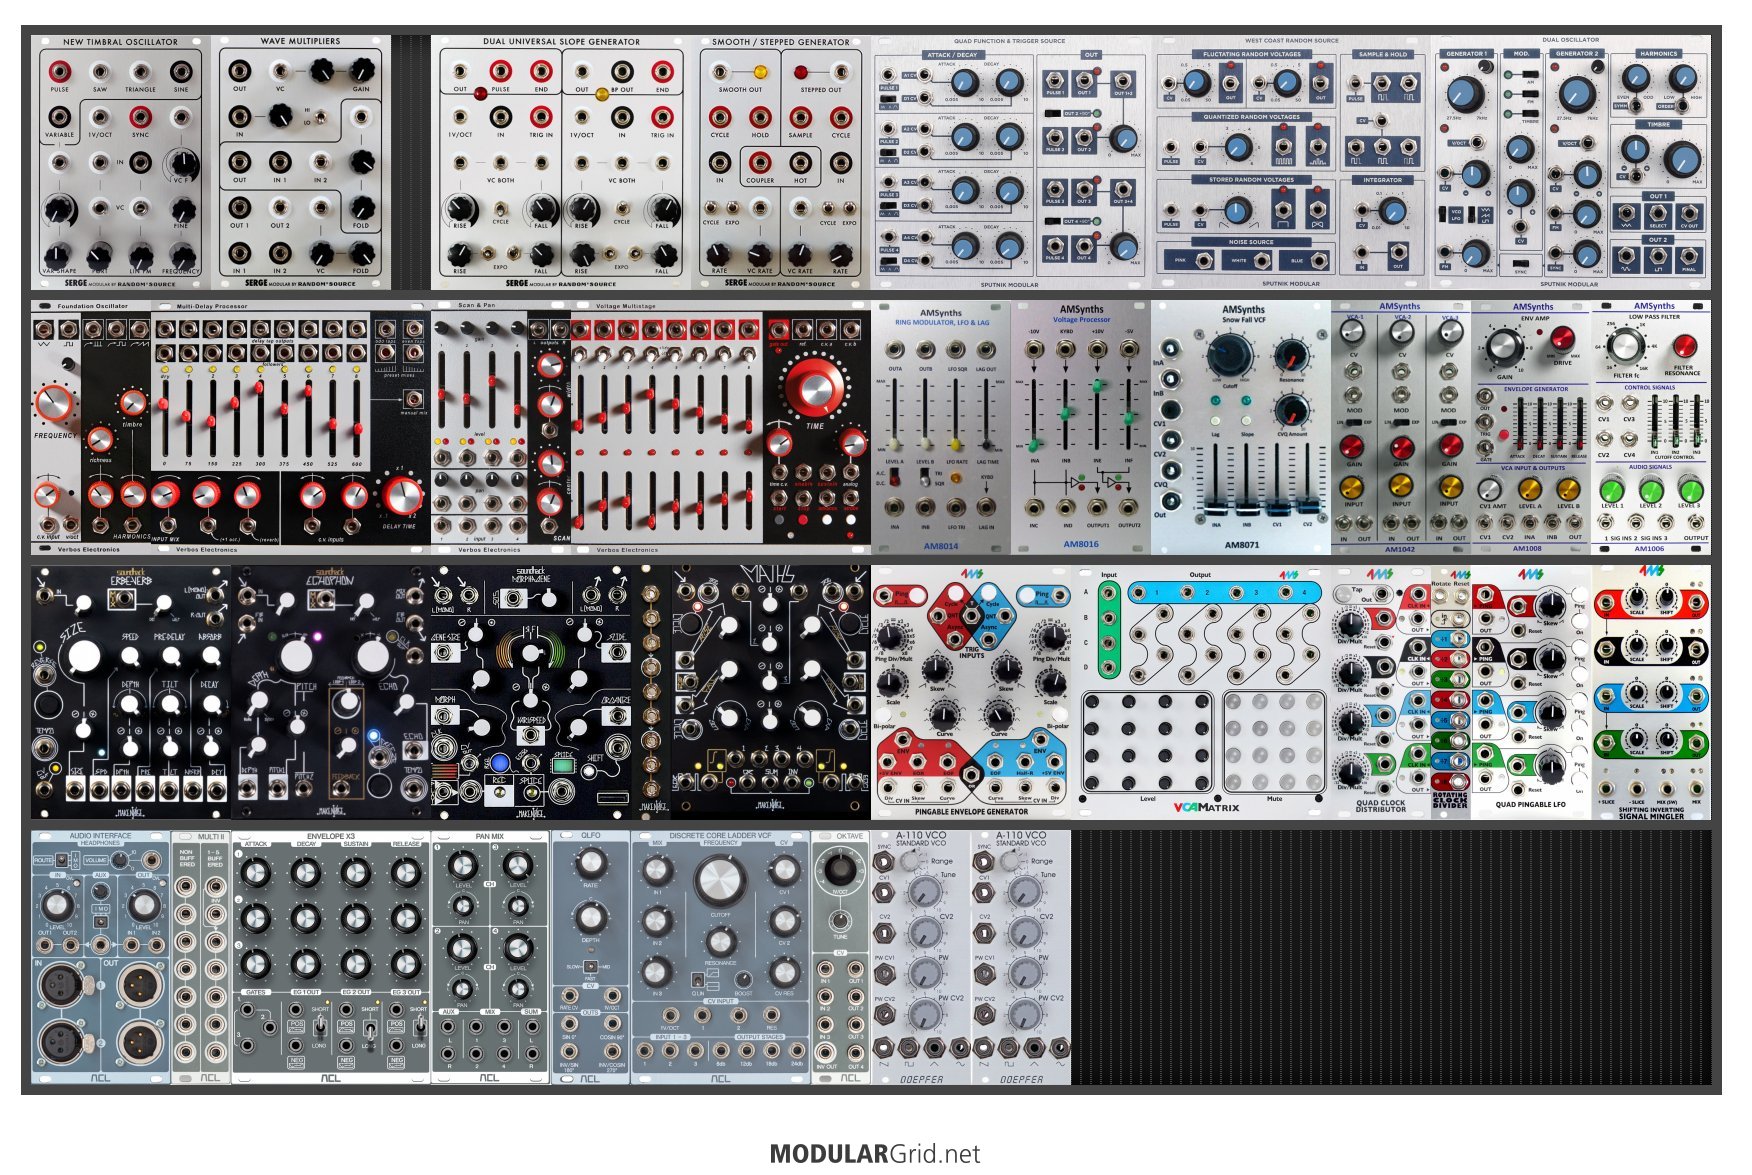Image resolution: width=1752 pixels, height=1175 pixels.
Task: Select the Maths module
Action: pos(770,692)
